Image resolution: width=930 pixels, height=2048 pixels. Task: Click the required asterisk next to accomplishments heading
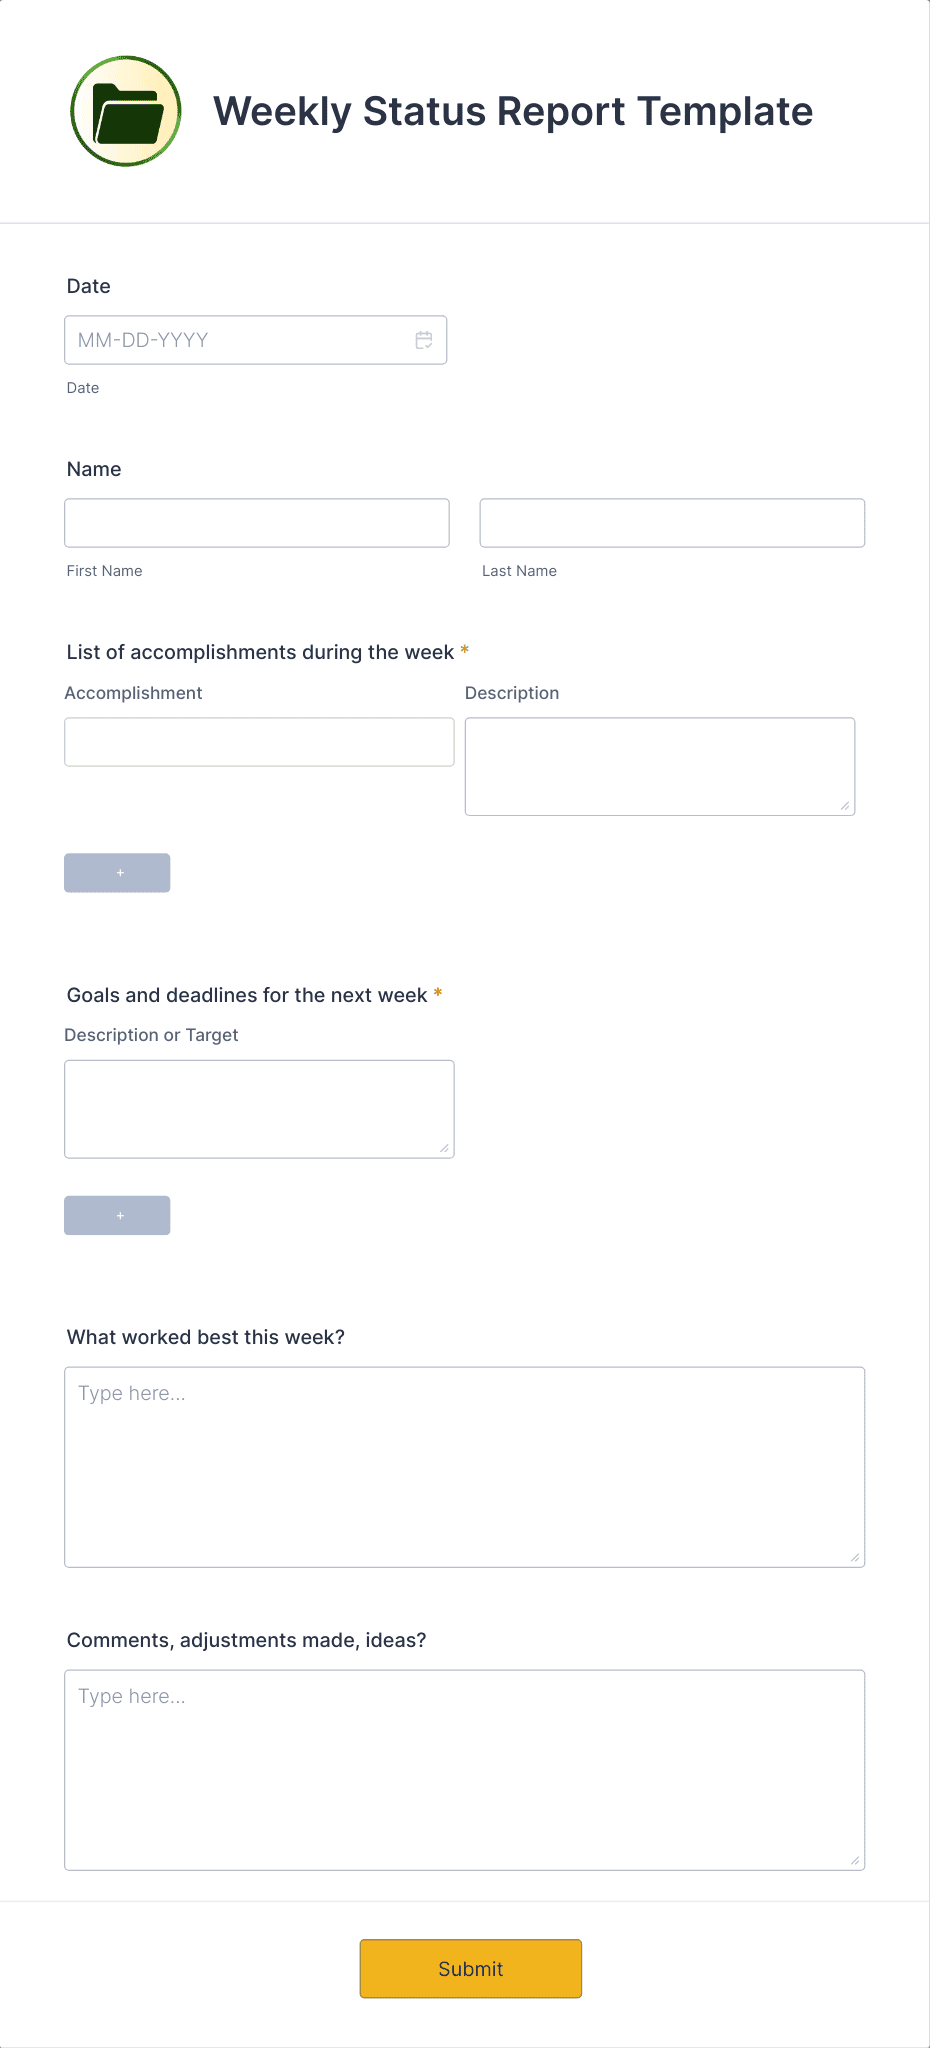pyautogui.click(x=464, y=651)
